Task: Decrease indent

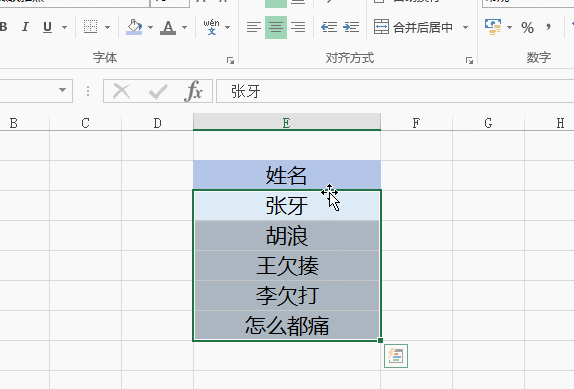Action: (329, 27)
